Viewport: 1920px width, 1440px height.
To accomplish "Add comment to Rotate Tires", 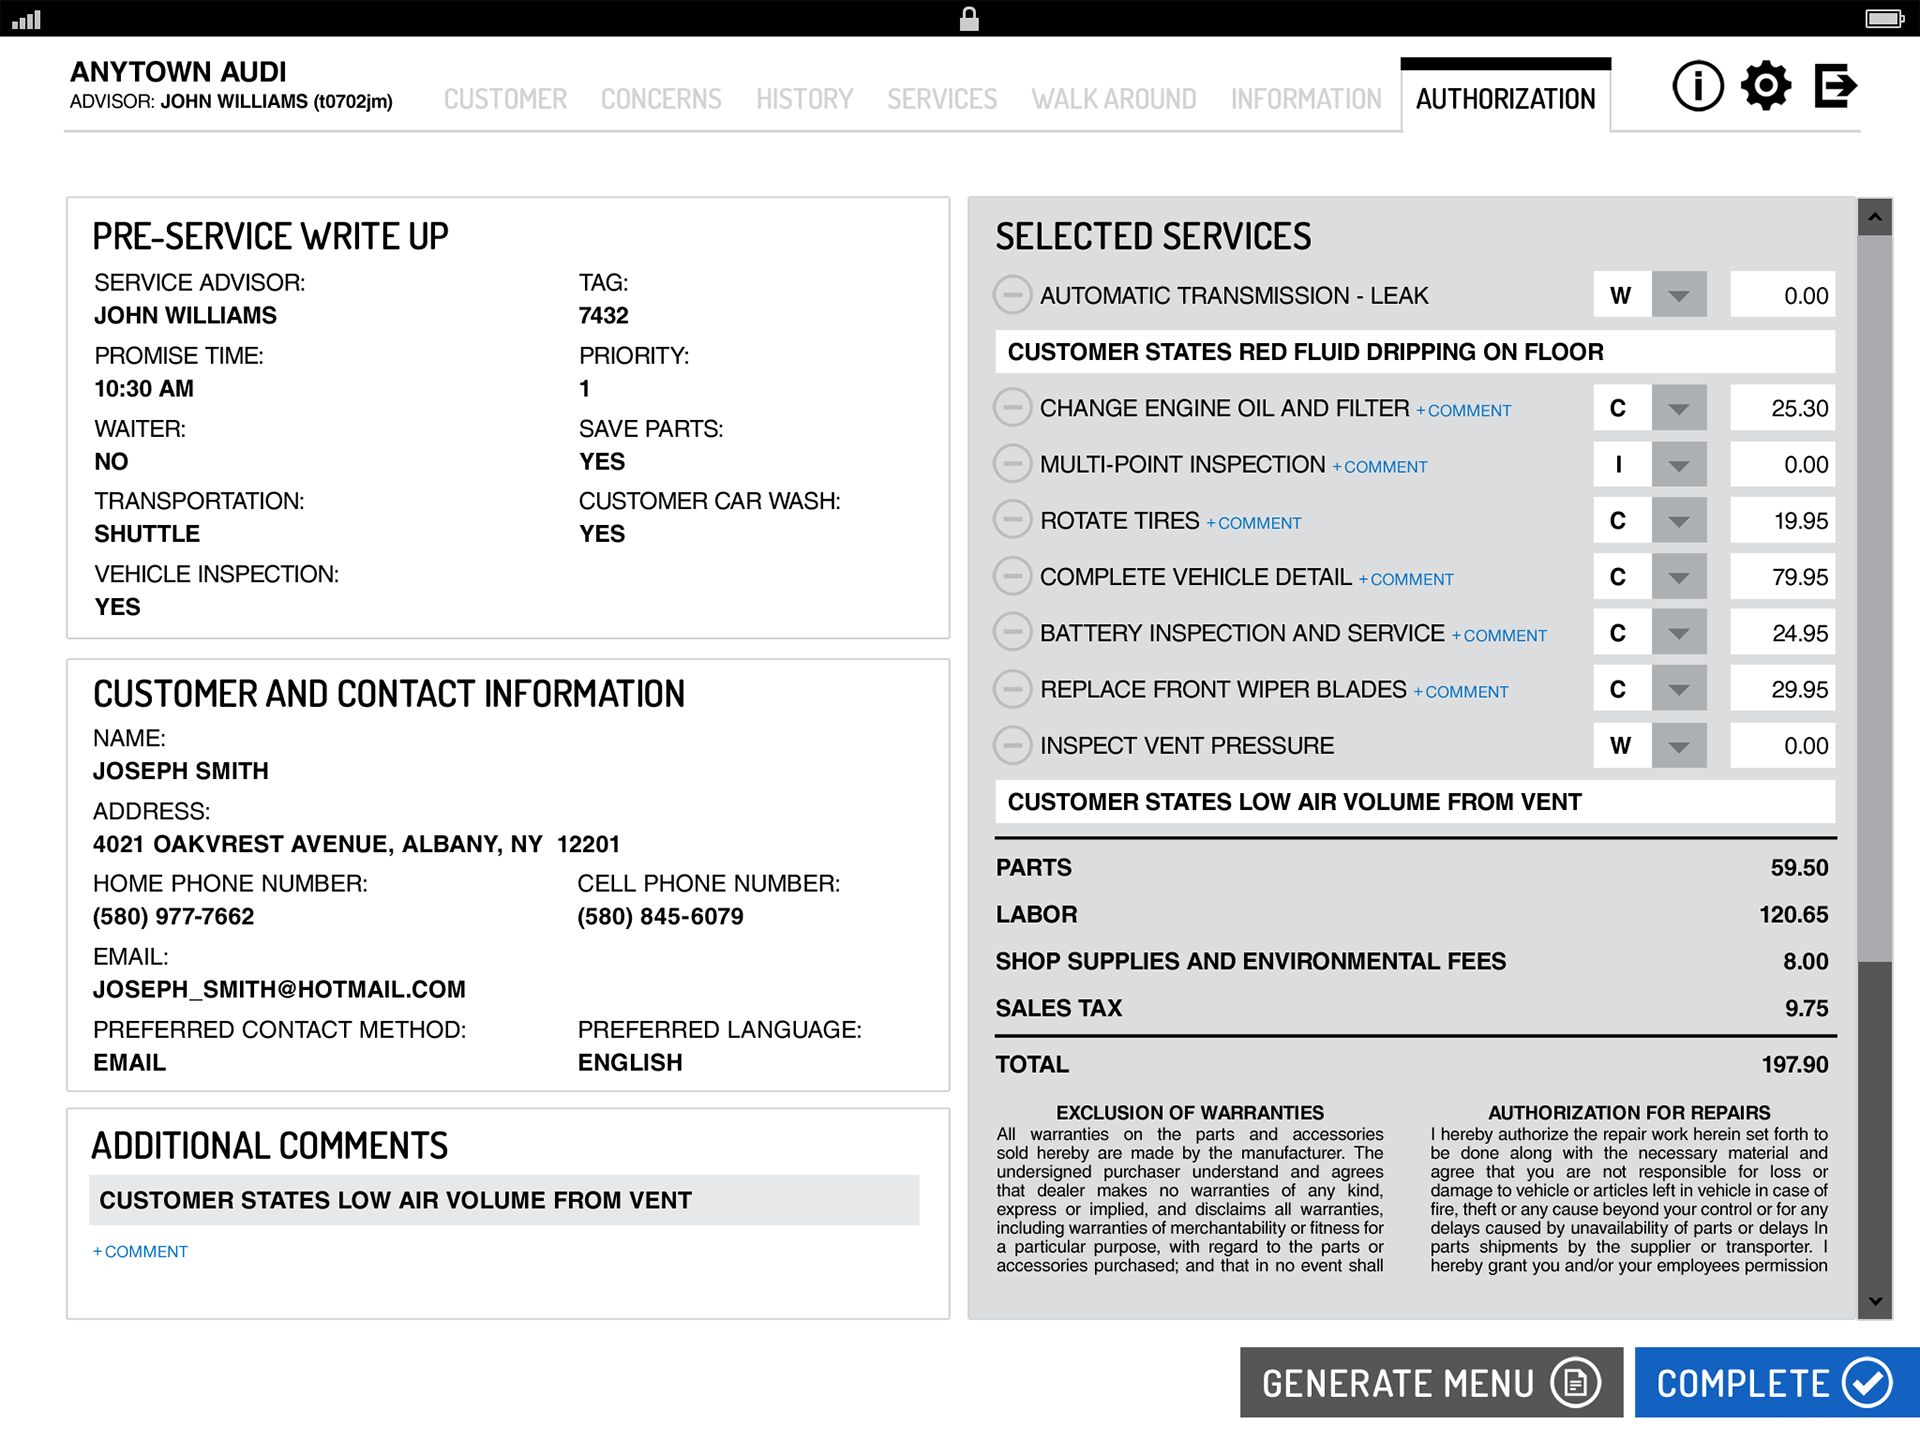I will pos(1253,522).
